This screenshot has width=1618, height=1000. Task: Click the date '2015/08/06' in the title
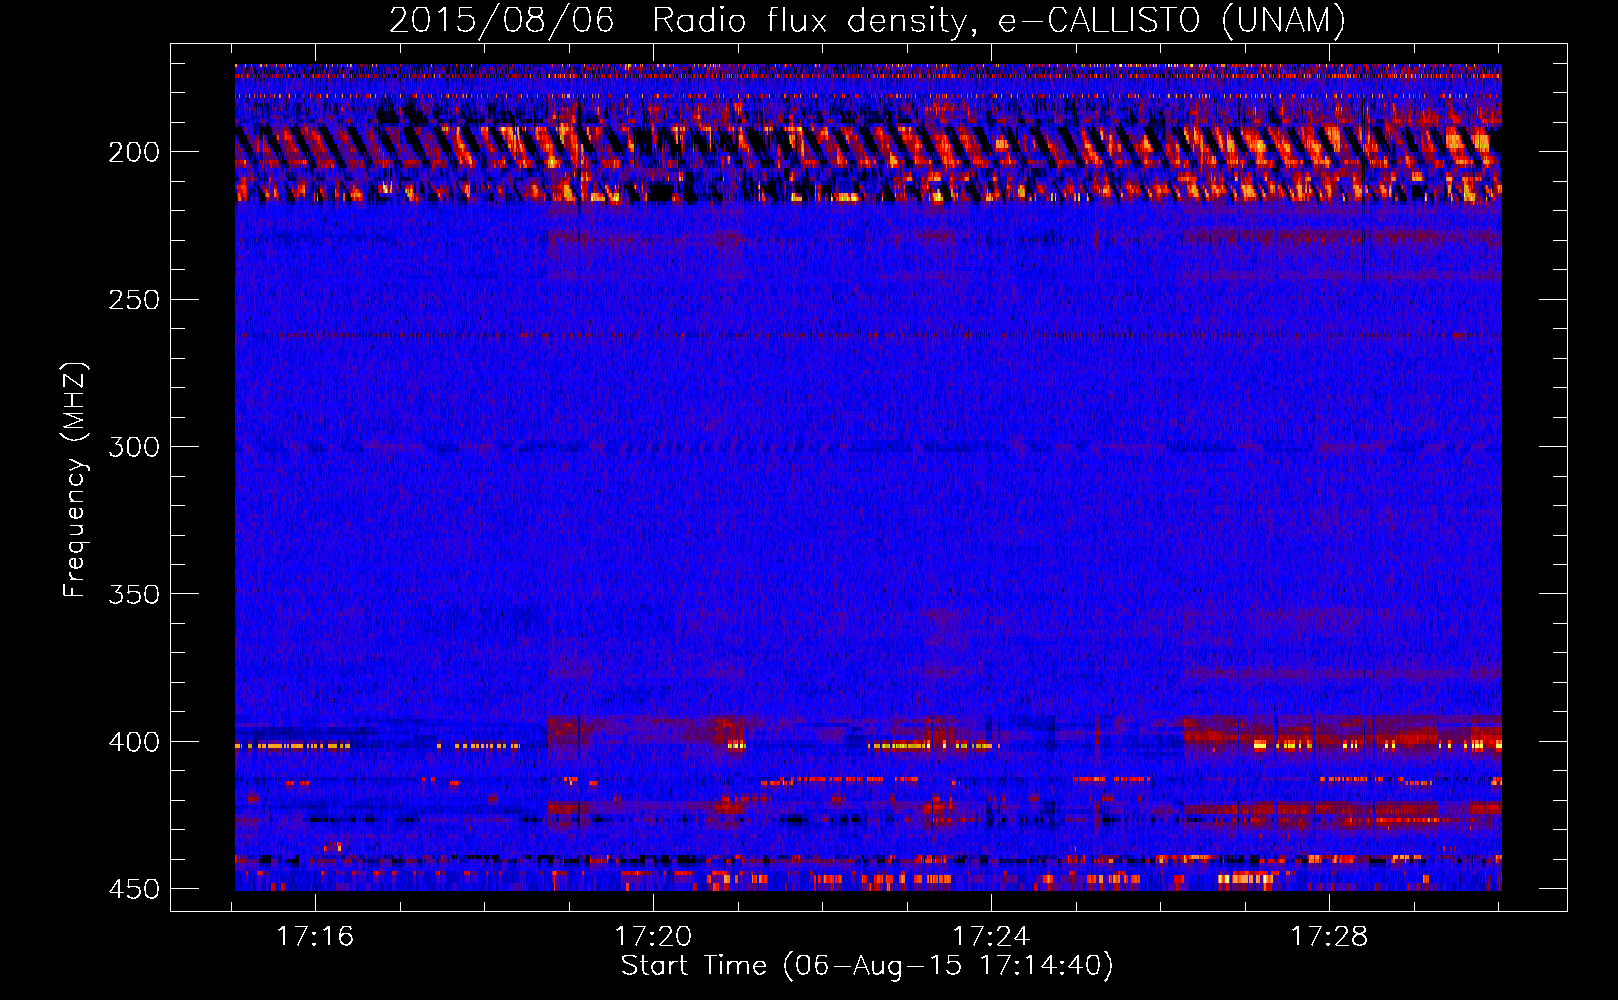pos(501,21)
